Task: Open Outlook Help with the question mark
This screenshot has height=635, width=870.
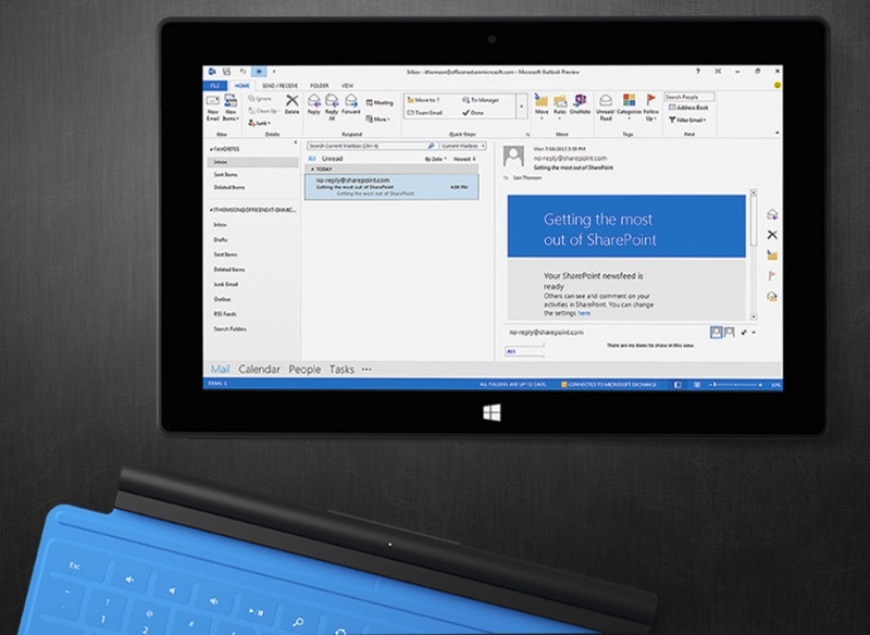Action: pos(698,72)
